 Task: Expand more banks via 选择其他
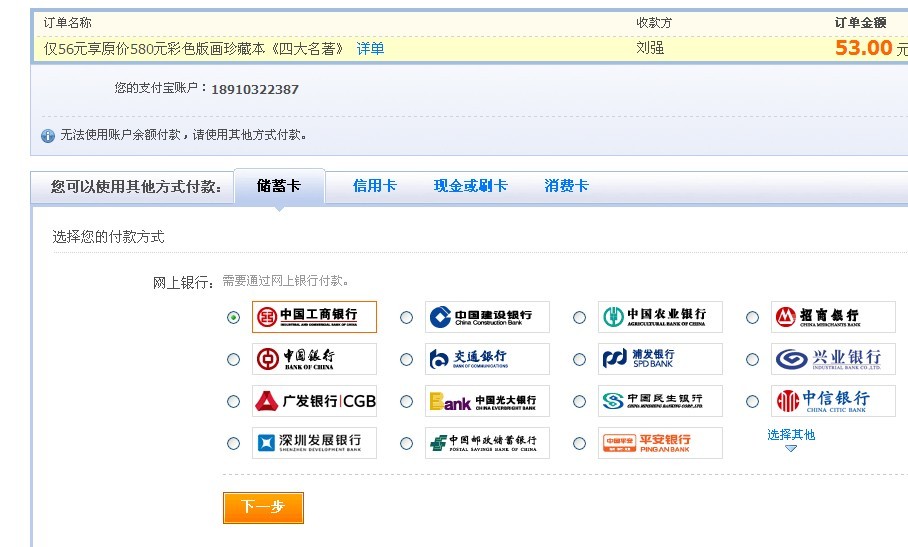click(791, 435)
